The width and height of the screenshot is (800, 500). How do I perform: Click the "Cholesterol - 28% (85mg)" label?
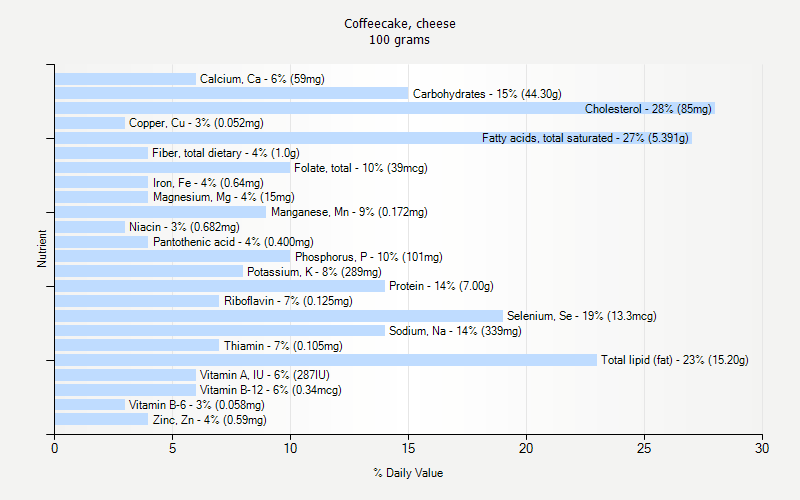coord(648,109)
